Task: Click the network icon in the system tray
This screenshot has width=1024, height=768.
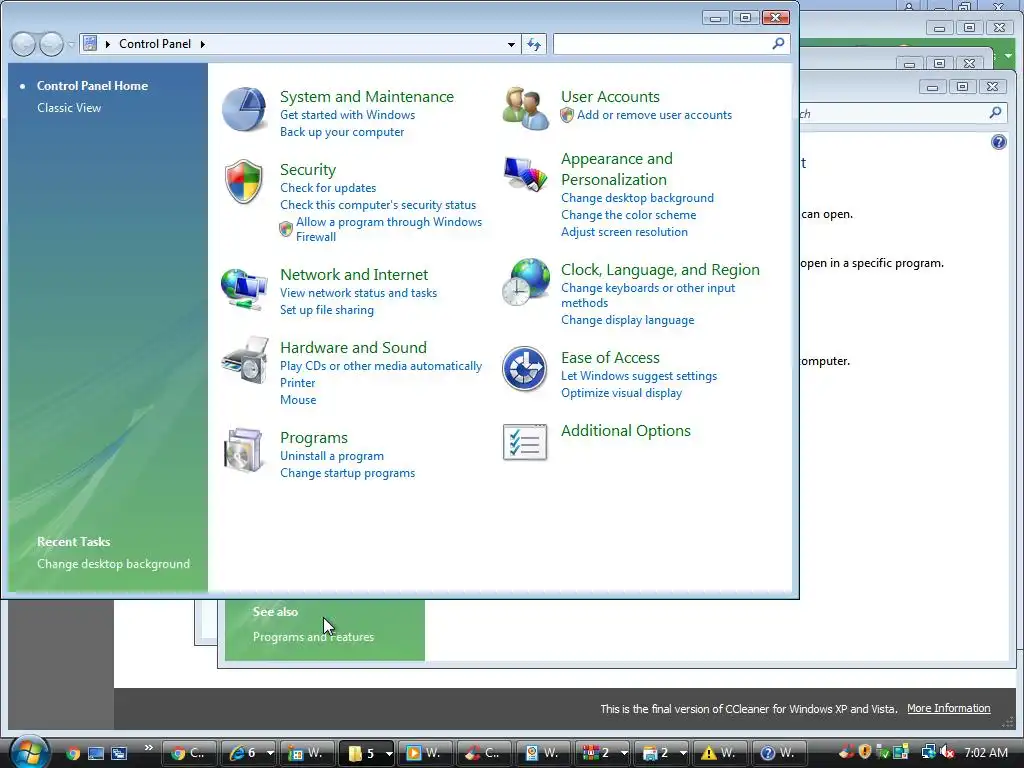Action: point(928,752)
